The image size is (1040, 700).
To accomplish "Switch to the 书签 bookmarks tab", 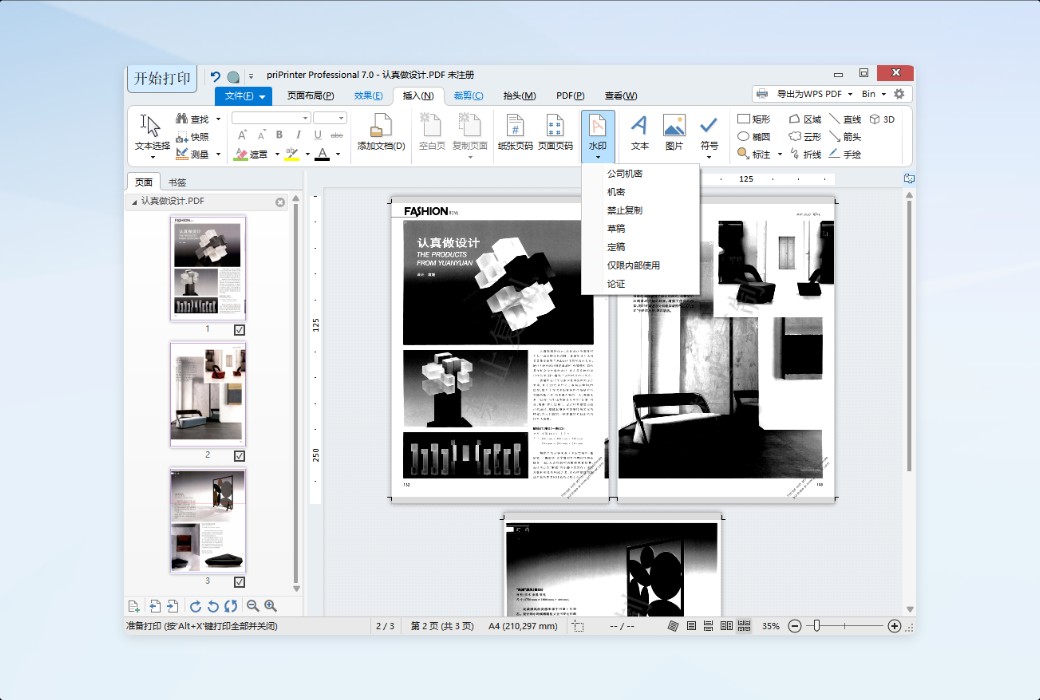I will (177, 182).
